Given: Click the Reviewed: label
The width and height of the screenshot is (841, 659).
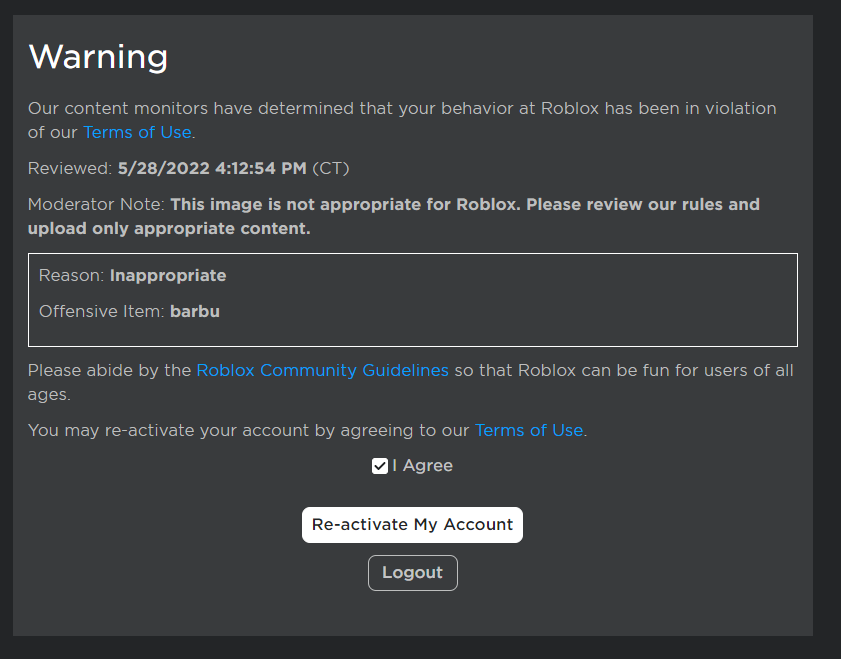Looking at the screenshot, I should point(70,168).
